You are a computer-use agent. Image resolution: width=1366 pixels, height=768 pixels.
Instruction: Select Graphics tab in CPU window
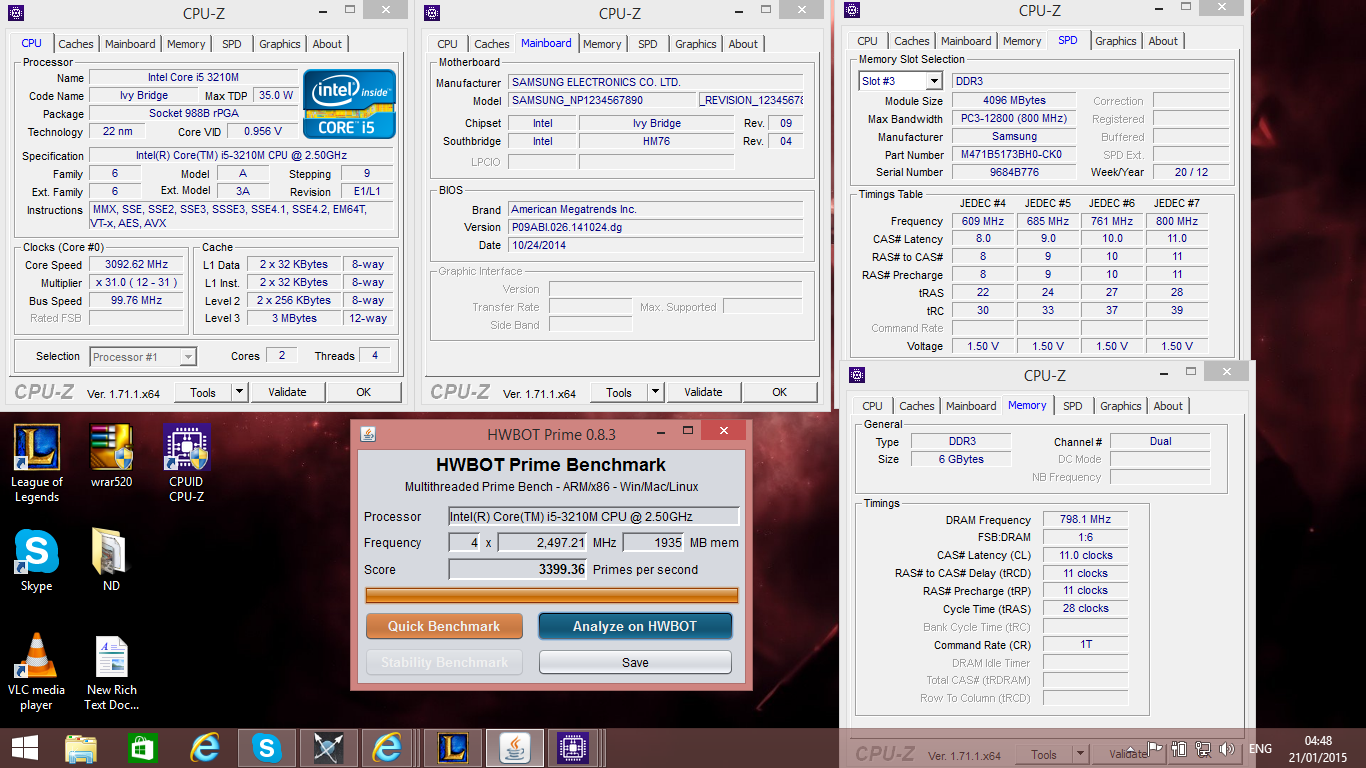point(280,44)
